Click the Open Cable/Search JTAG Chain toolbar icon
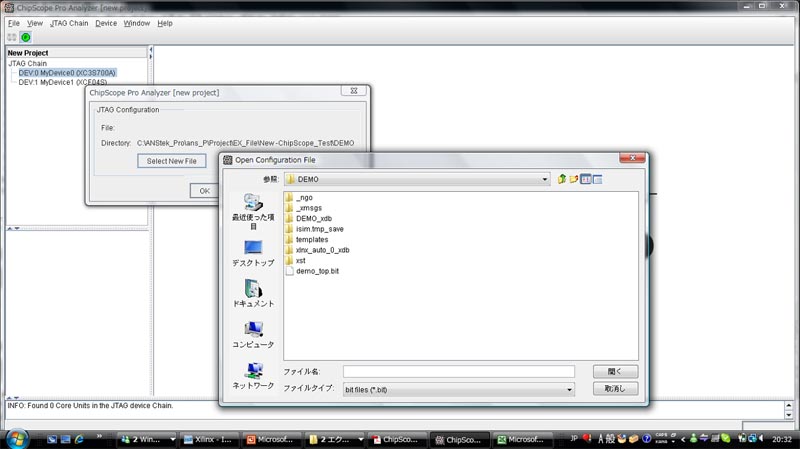The height and width of the screenshot is (449, 800). 12,37
